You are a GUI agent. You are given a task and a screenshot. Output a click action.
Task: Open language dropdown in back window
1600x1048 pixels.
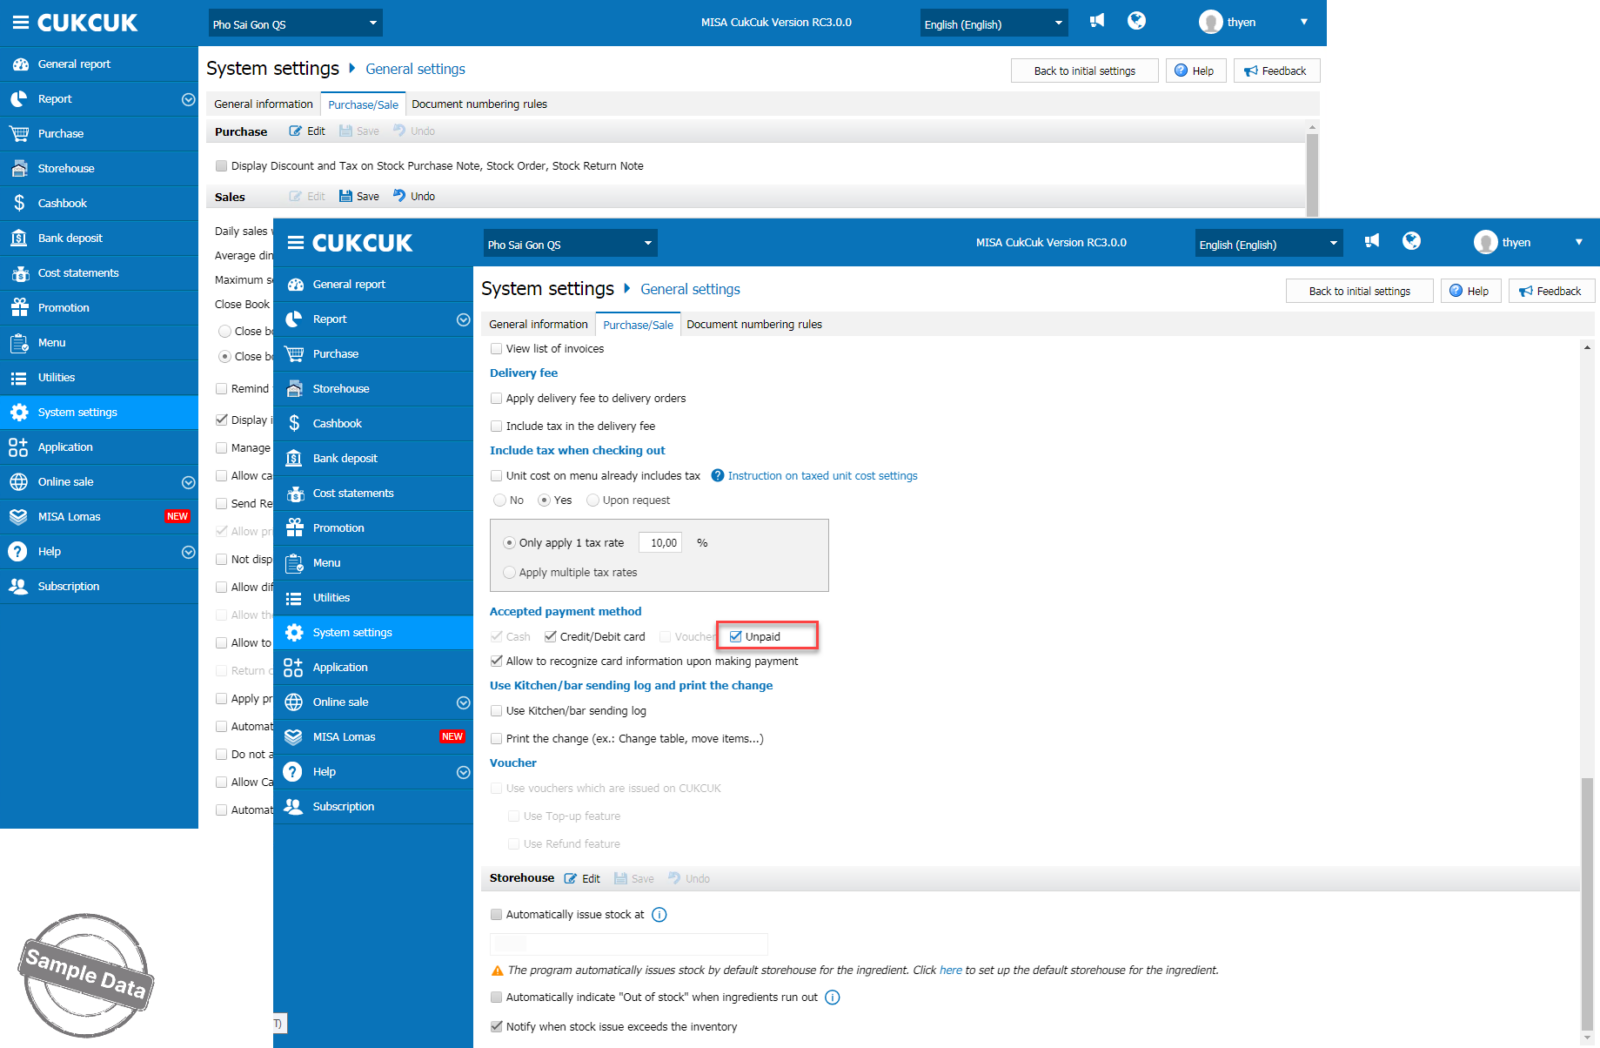(x=994, y=24)
